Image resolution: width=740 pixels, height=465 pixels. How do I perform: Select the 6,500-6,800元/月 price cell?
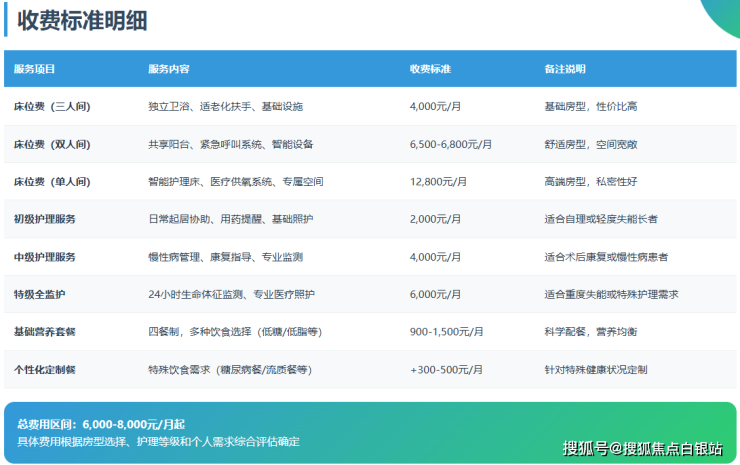(450, 145)
